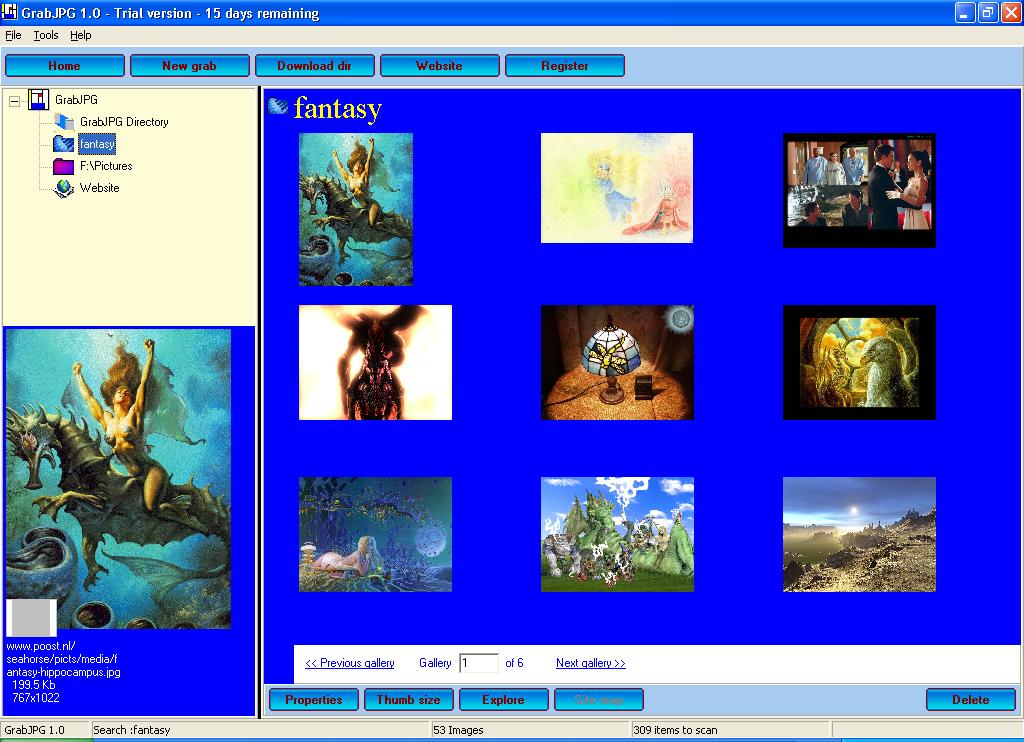Select the pastel watercolor drawing thumbnail
1024x742 pixels.
617,188
